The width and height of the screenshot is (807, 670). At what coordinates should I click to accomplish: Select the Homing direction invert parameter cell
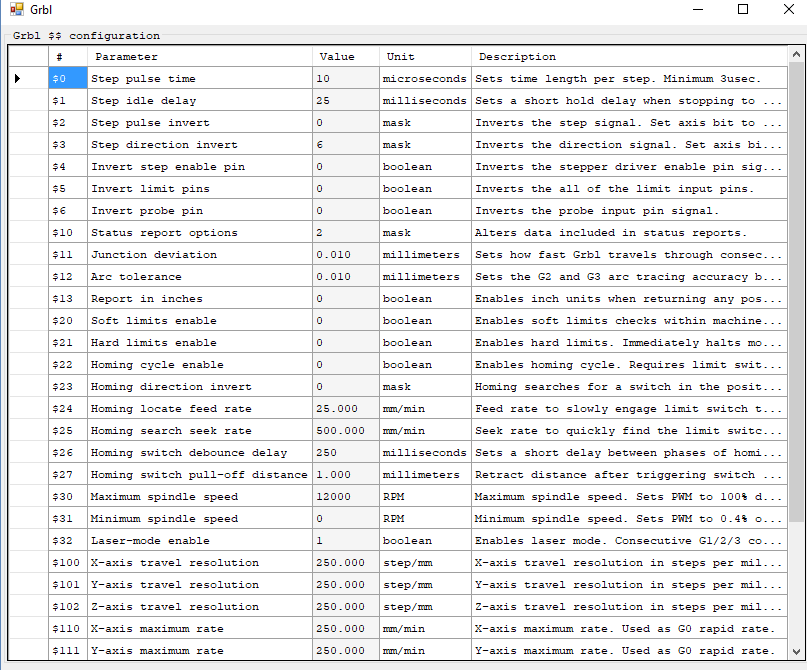(x=200, y=386)
